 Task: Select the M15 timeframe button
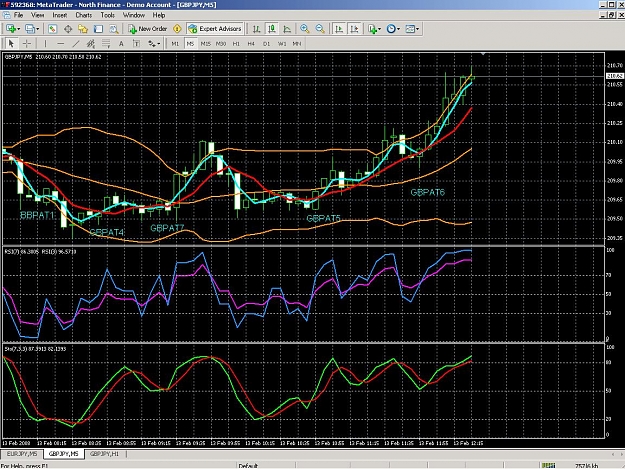coord(206,43)
